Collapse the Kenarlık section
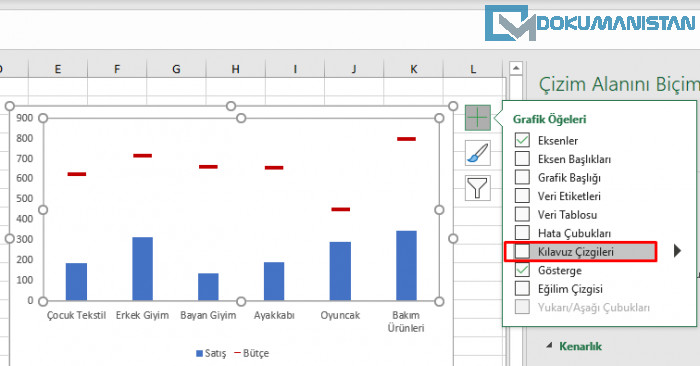 coord(550,345)
